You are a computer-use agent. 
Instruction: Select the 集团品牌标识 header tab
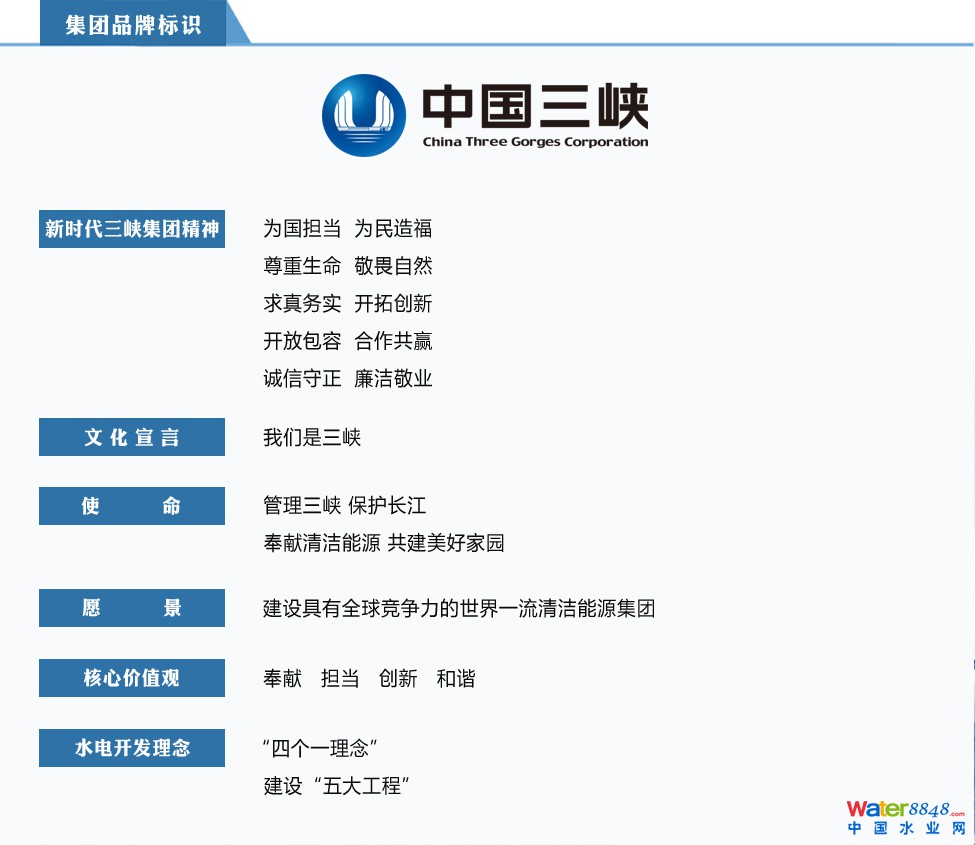(134, 25)
